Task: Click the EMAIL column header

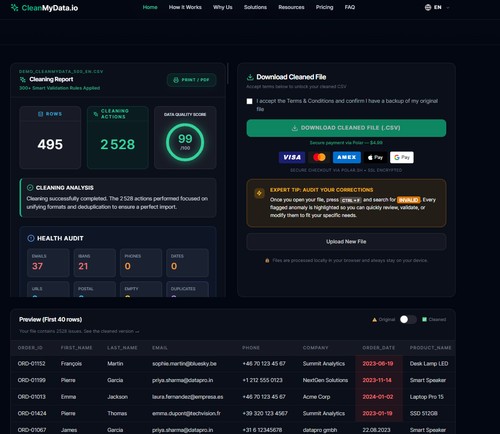Action: tap(160, 348)
